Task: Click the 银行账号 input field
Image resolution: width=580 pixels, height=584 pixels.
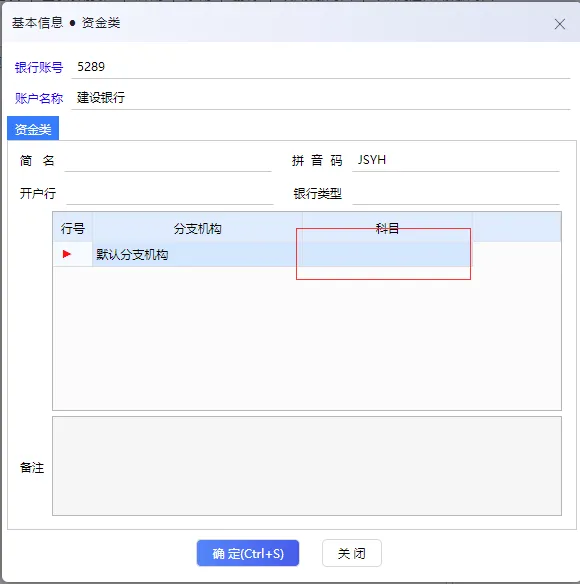Action: click(x=320, y=67)
